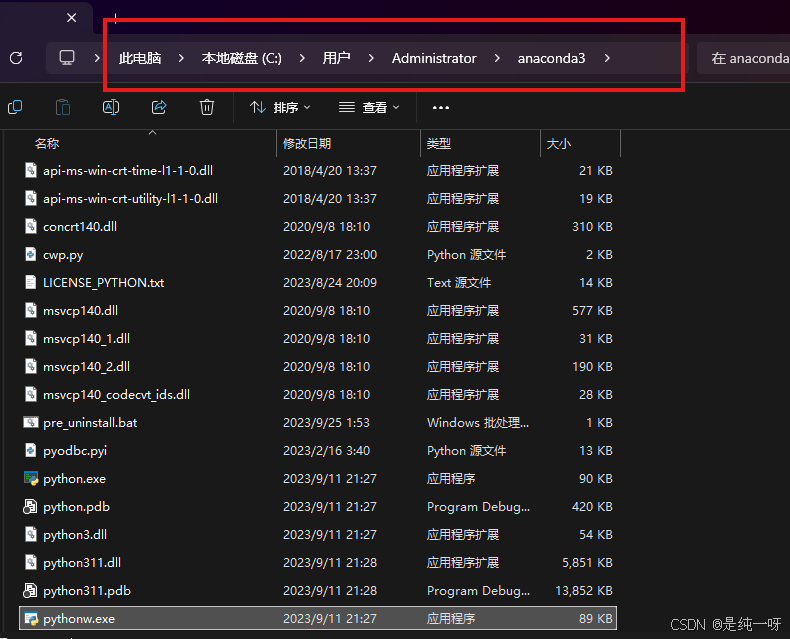Click the paste clipboard icon
This screenshot has width=790, height=639.
[x=62, y=107]
